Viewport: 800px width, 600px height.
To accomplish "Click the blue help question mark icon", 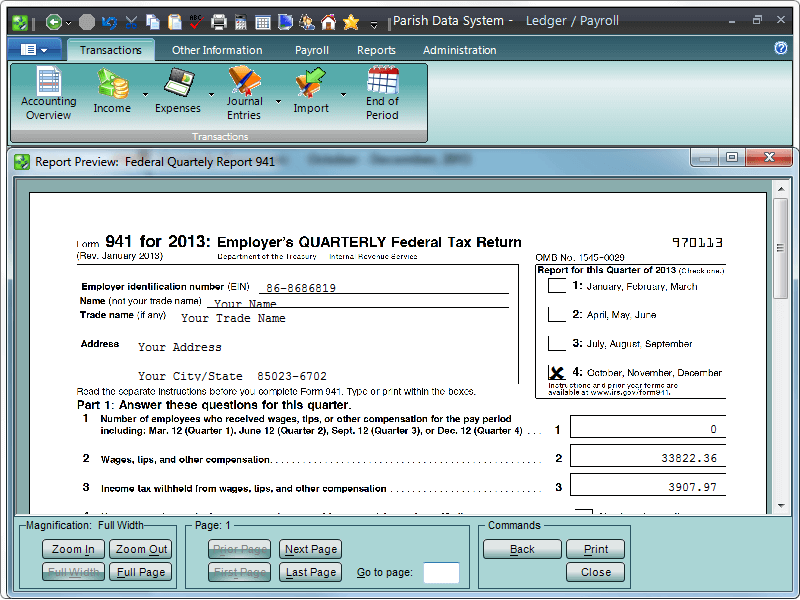I will (781, 48).
